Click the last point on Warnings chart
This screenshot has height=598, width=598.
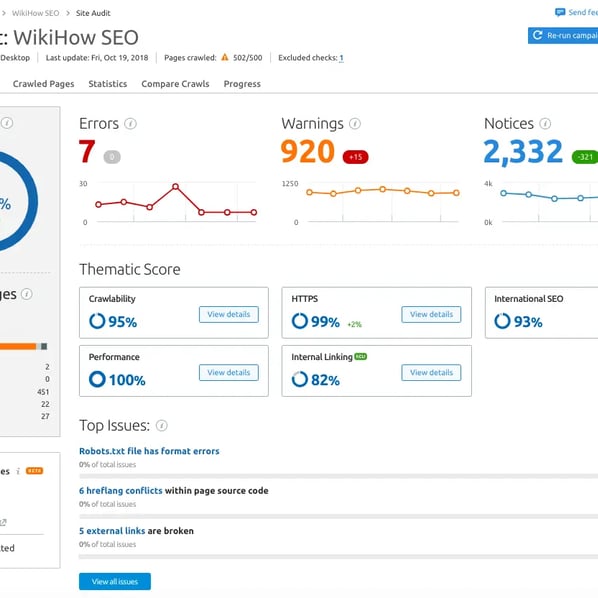click(x=456, y=193)
